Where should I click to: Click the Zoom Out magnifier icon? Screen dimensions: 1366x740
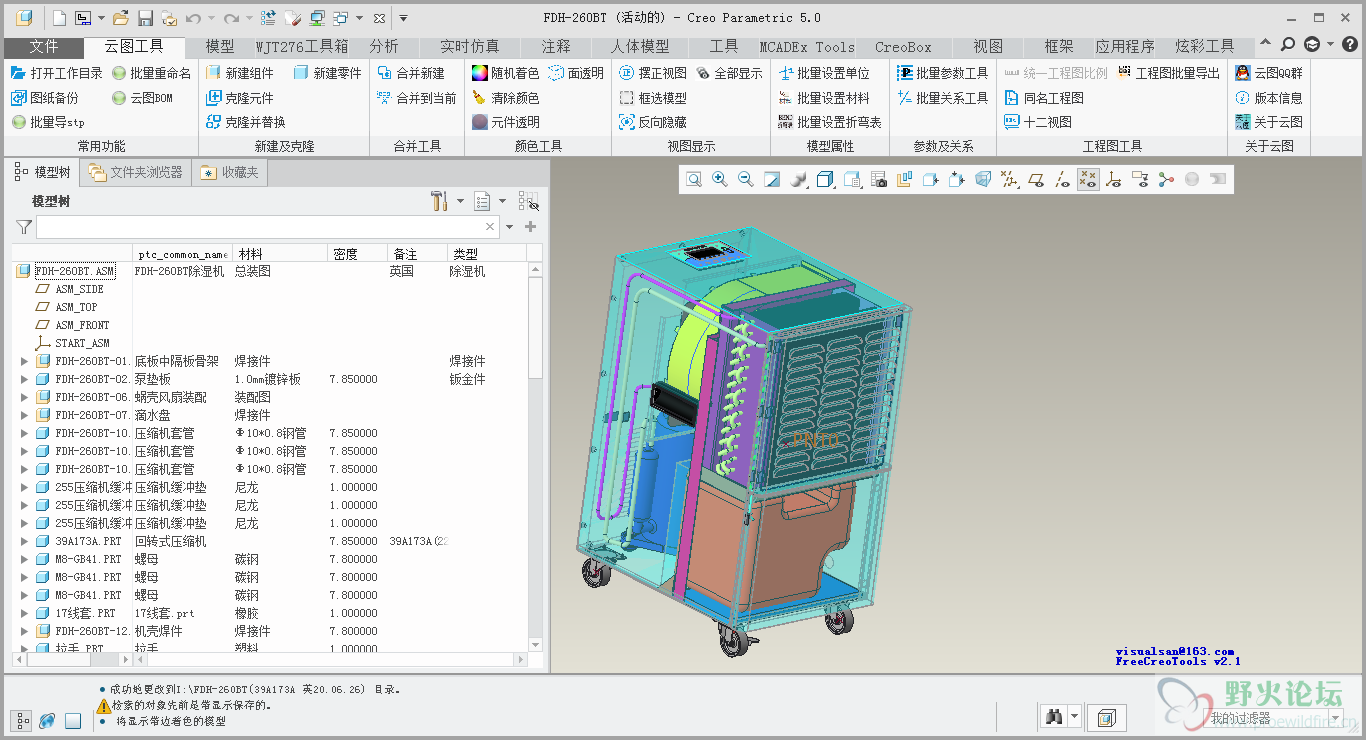click(746, 180)
